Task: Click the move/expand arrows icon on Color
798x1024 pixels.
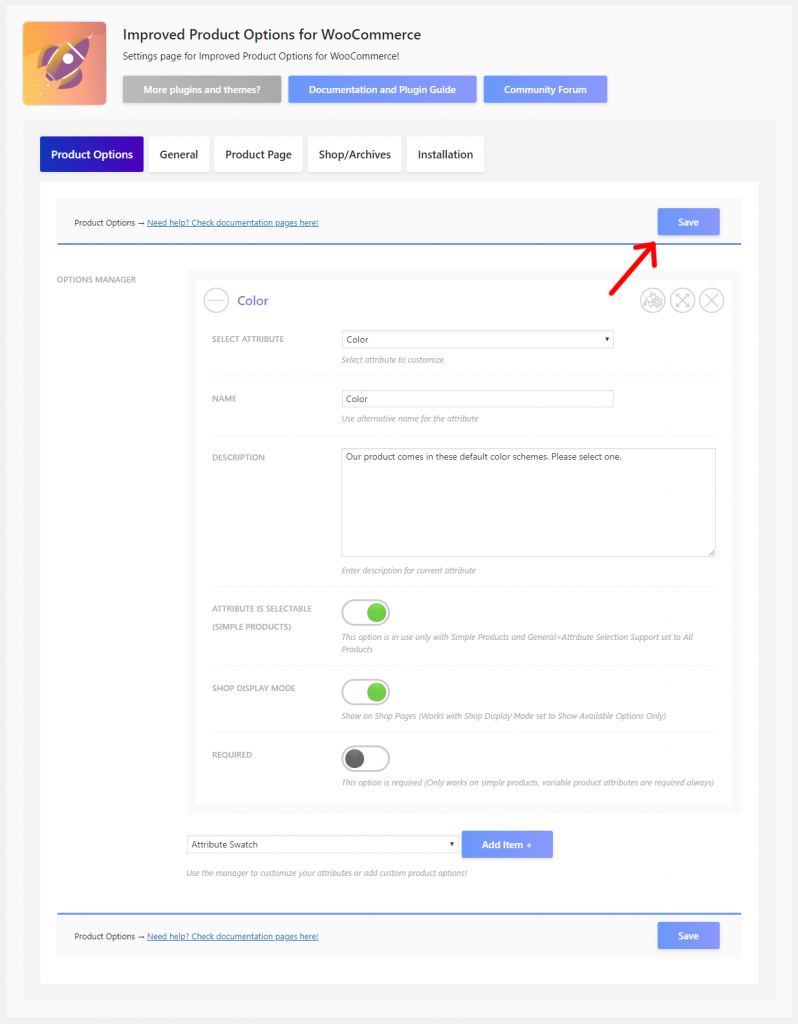Action: (682, 300)
